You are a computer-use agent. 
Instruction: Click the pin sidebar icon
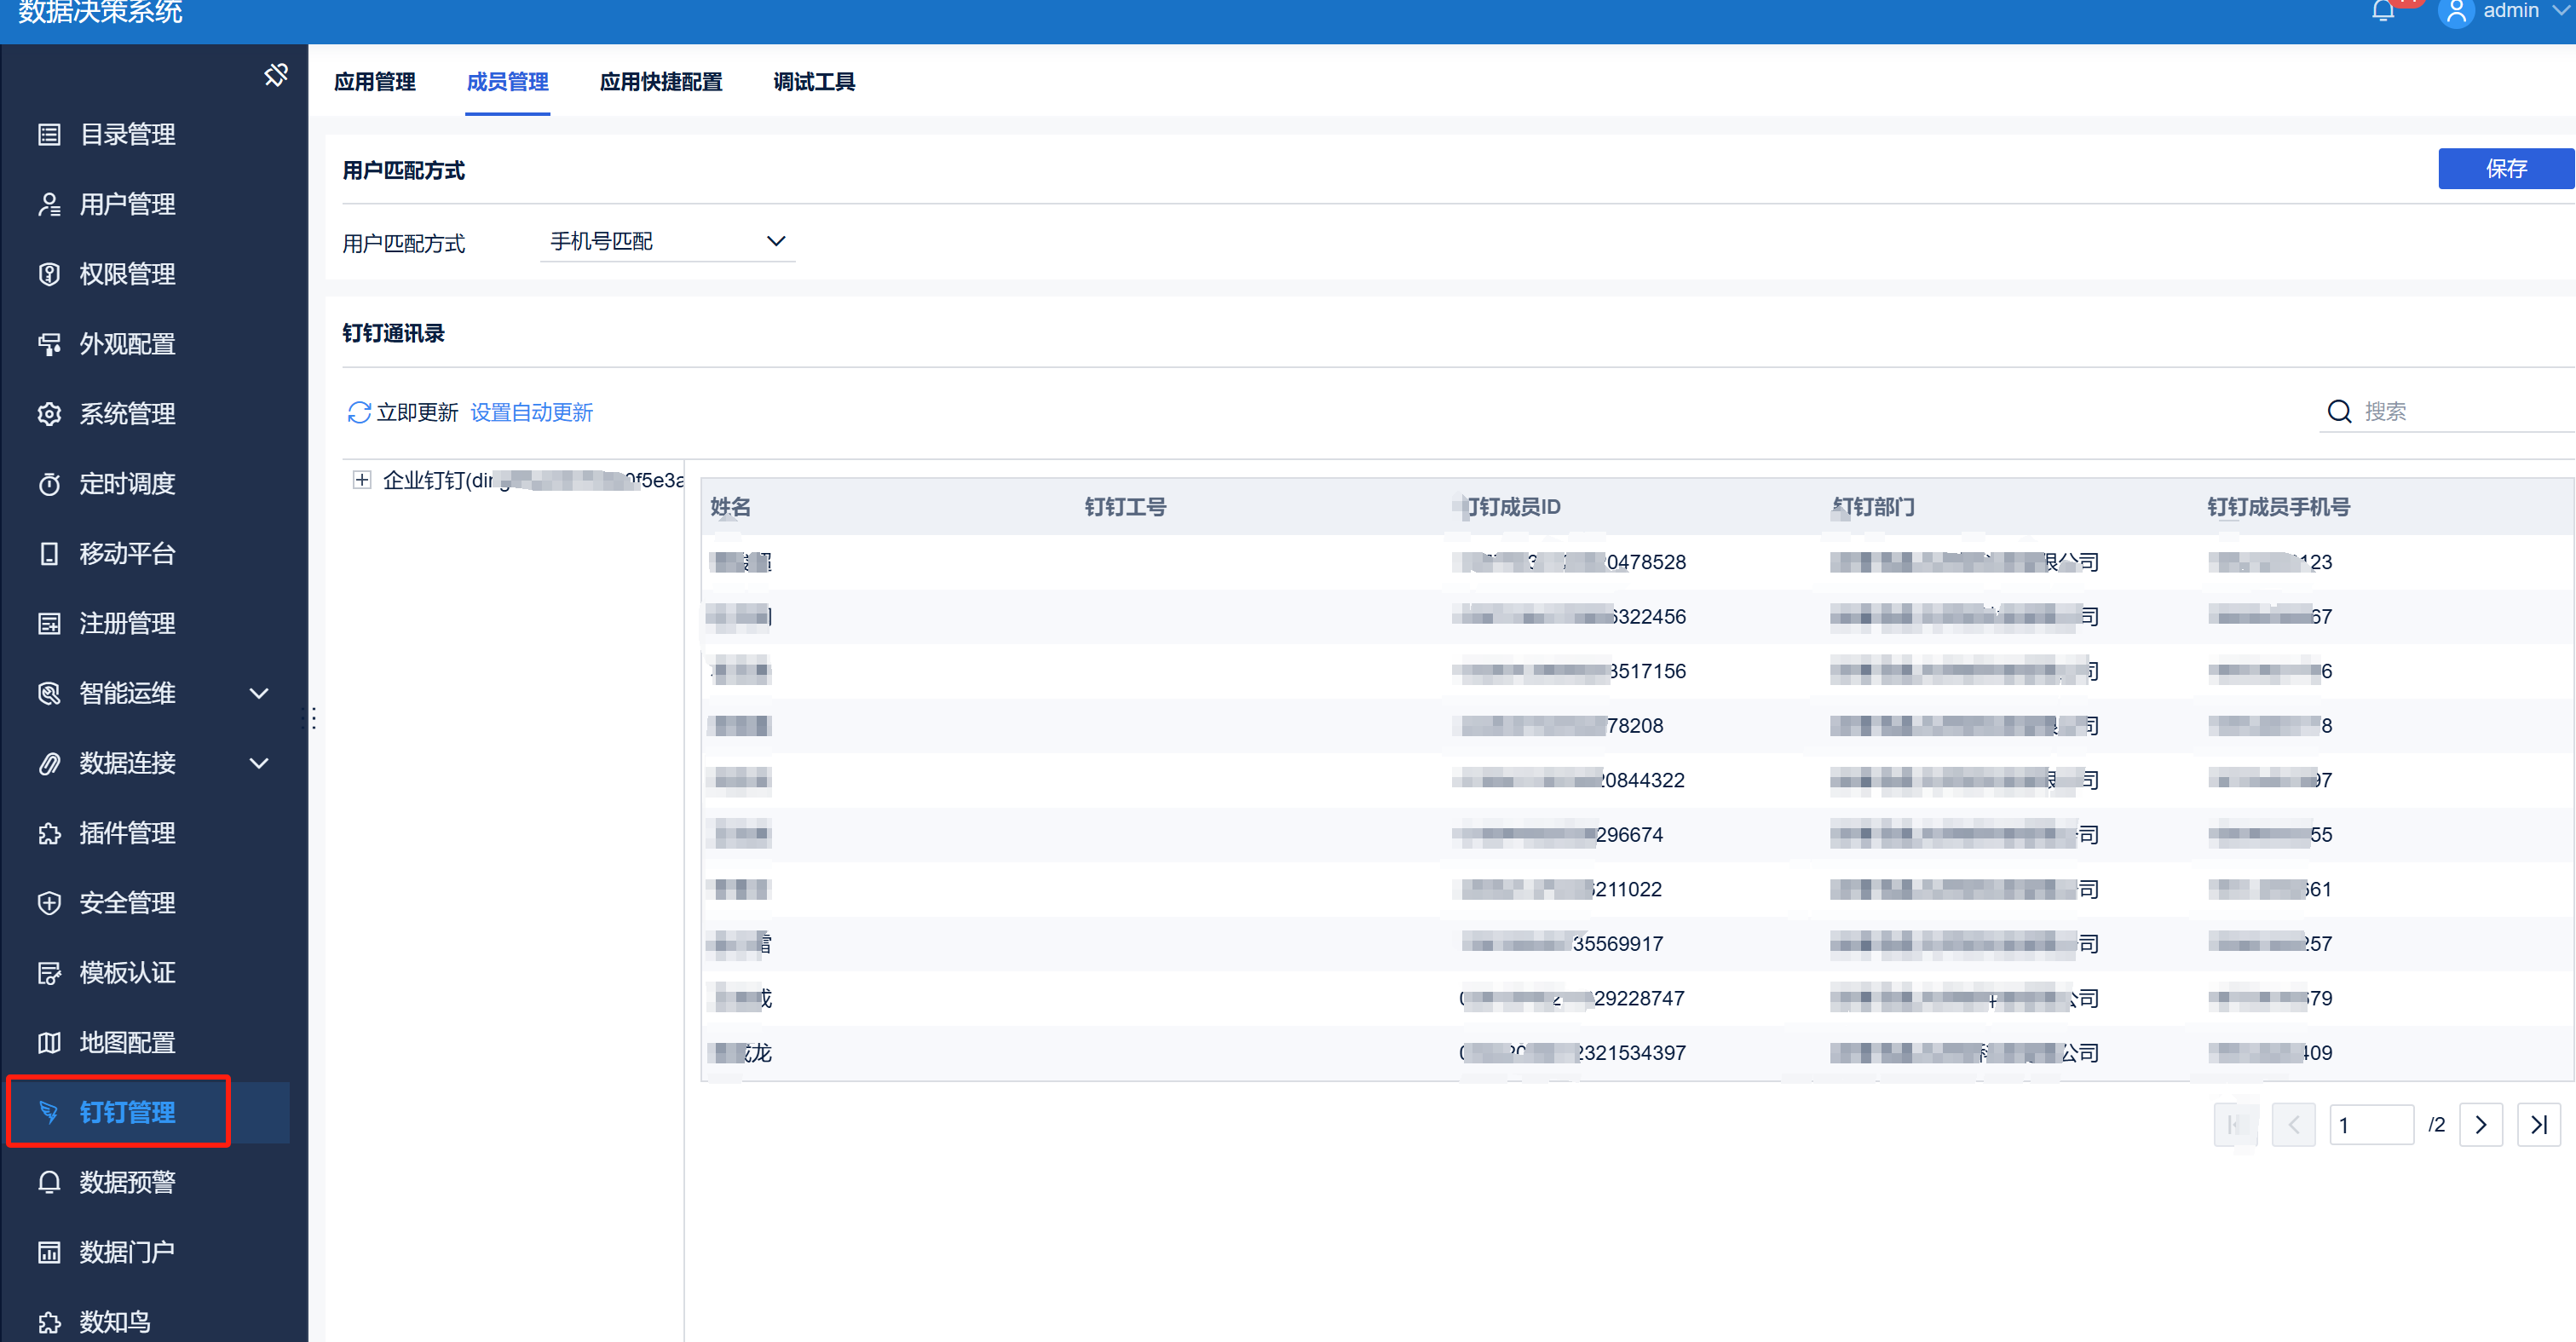click(276, 75)
